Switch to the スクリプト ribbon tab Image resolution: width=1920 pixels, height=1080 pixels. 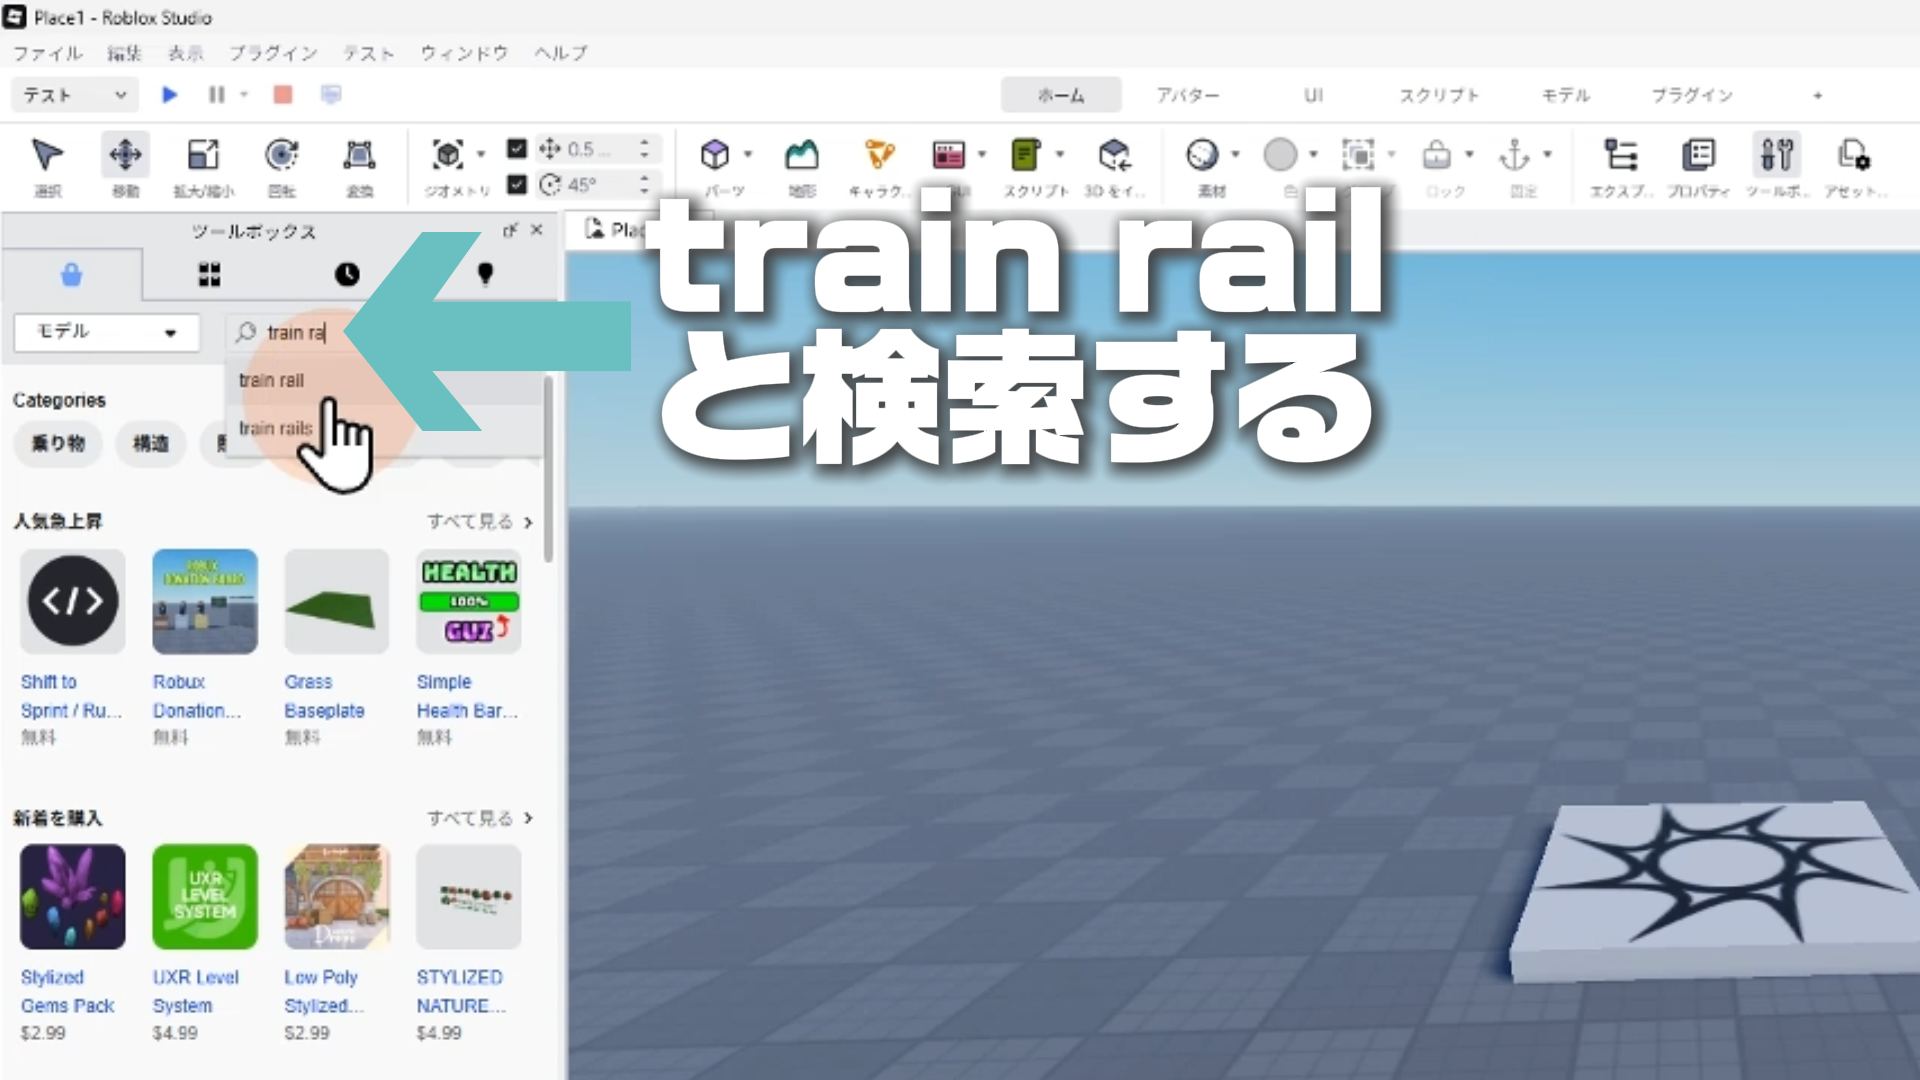[1438, 95]
